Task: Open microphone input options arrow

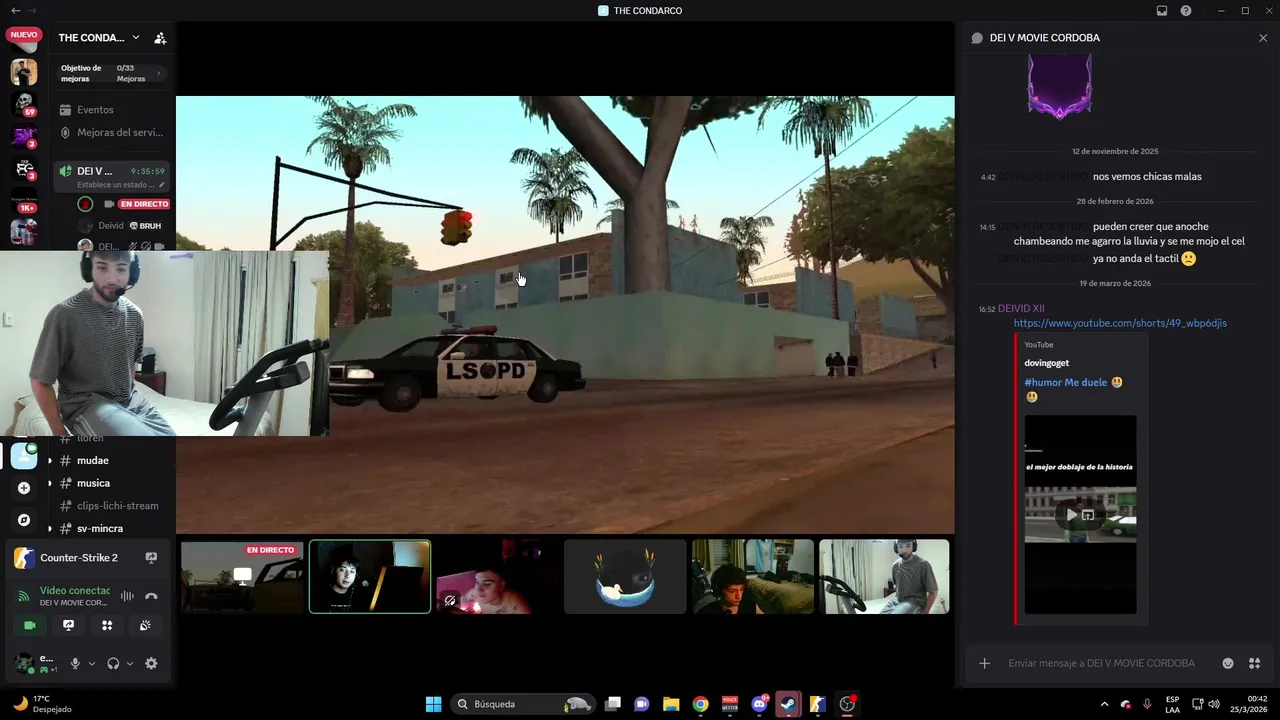Action: (91, 663)
